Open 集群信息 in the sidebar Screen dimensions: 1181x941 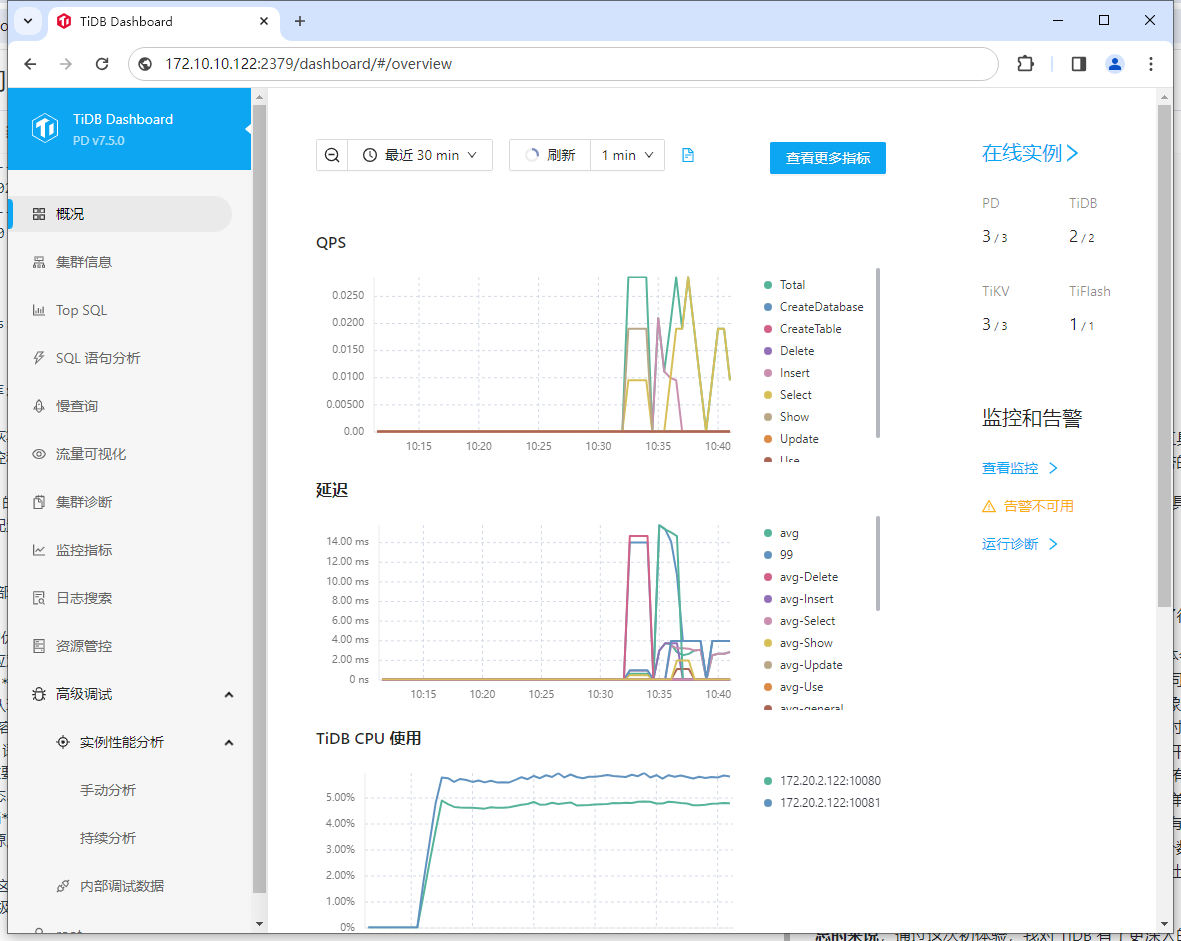click(x=84, y=262)
